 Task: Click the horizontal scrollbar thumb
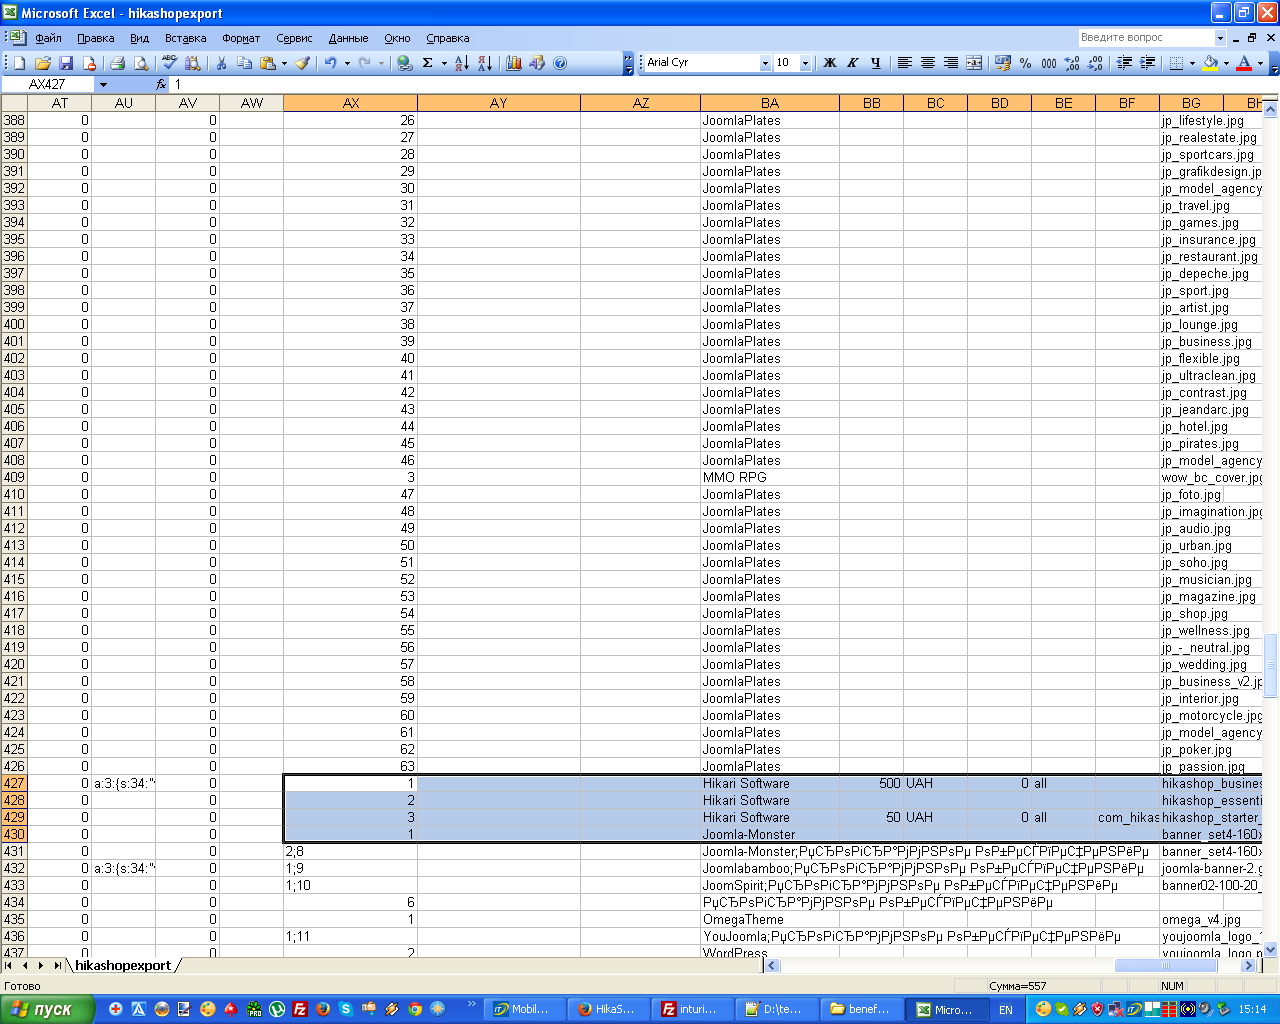1165,966
